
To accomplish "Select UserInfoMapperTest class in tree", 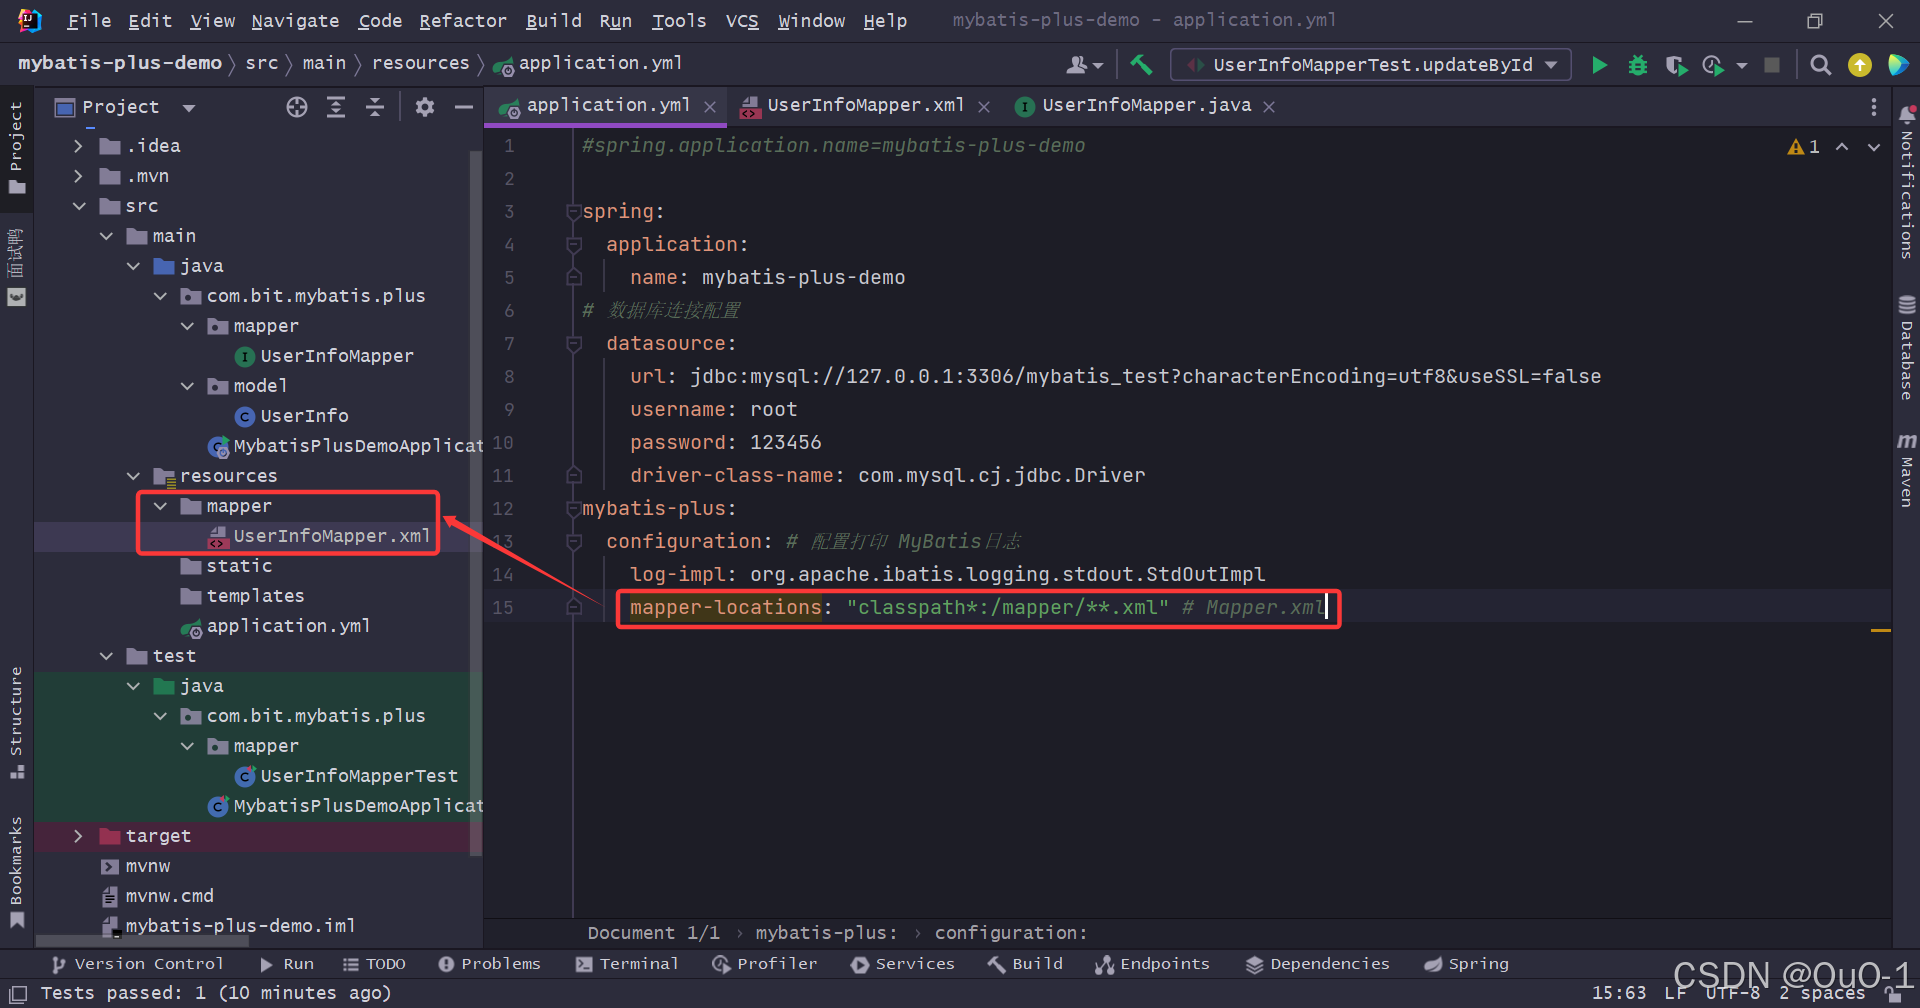I will (359, 776).
